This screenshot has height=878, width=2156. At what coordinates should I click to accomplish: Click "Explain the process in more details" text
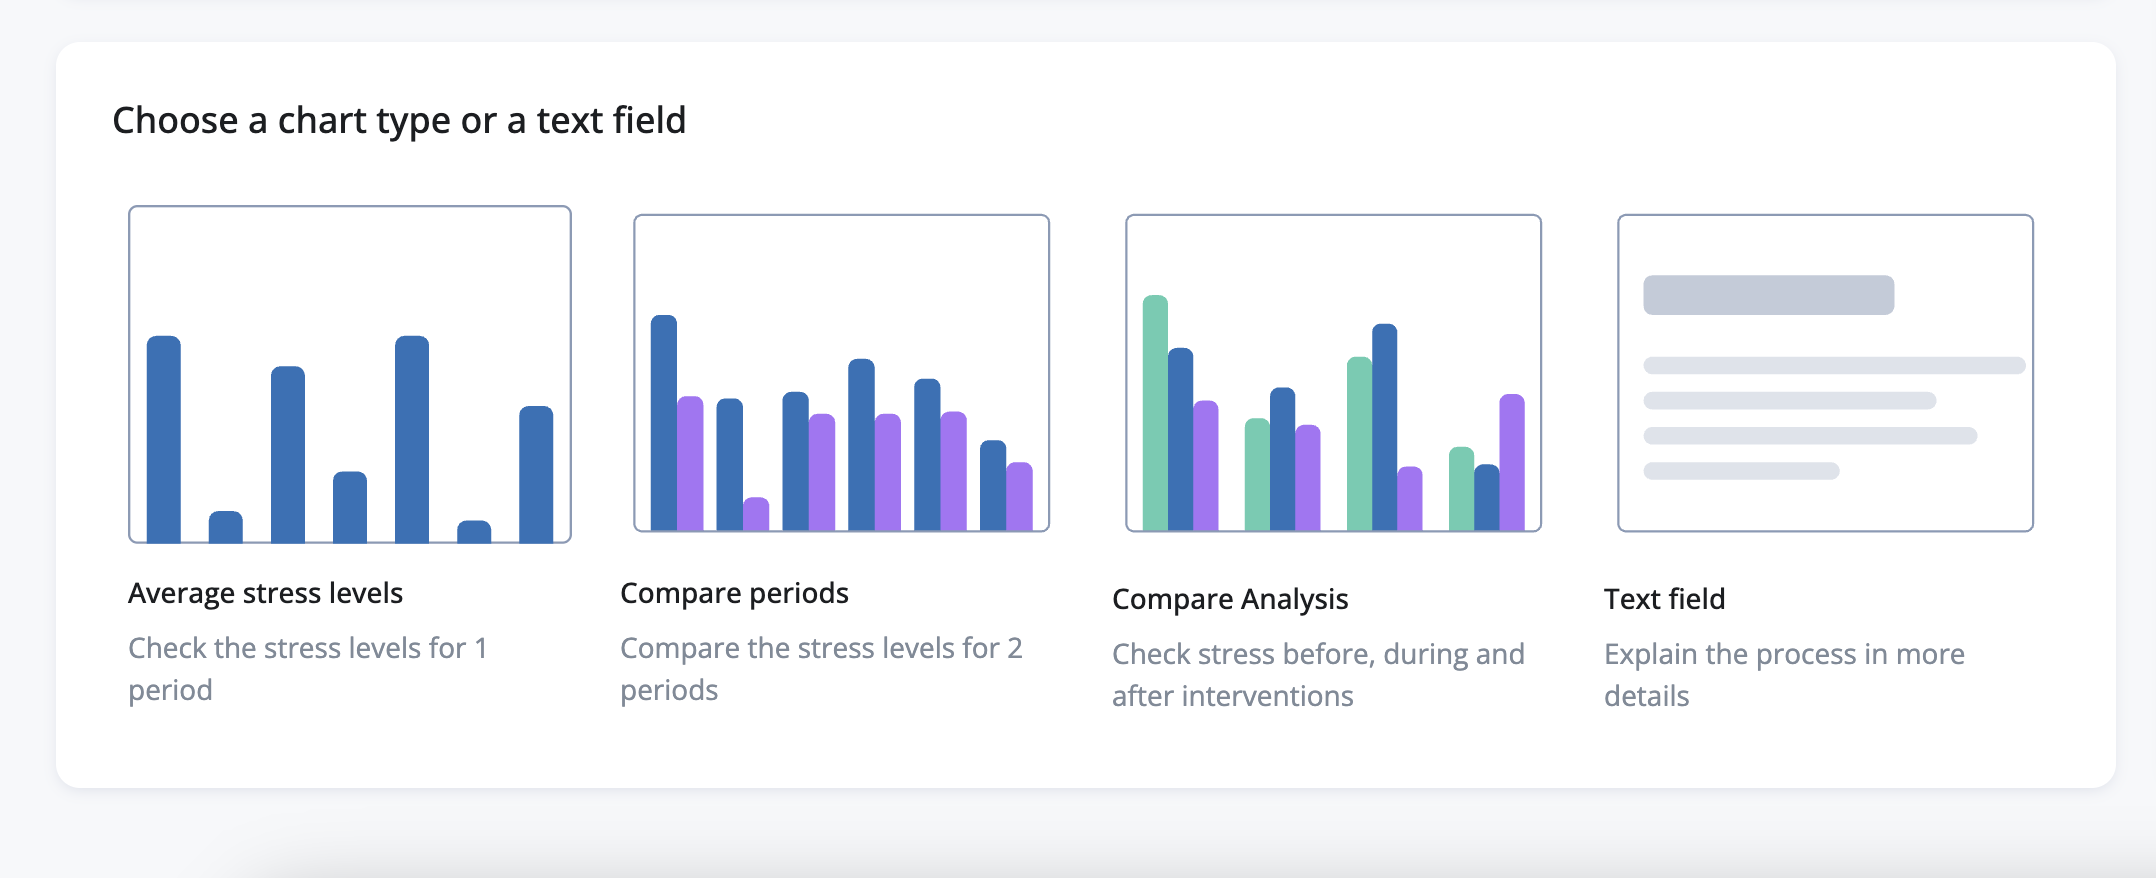1784,675
